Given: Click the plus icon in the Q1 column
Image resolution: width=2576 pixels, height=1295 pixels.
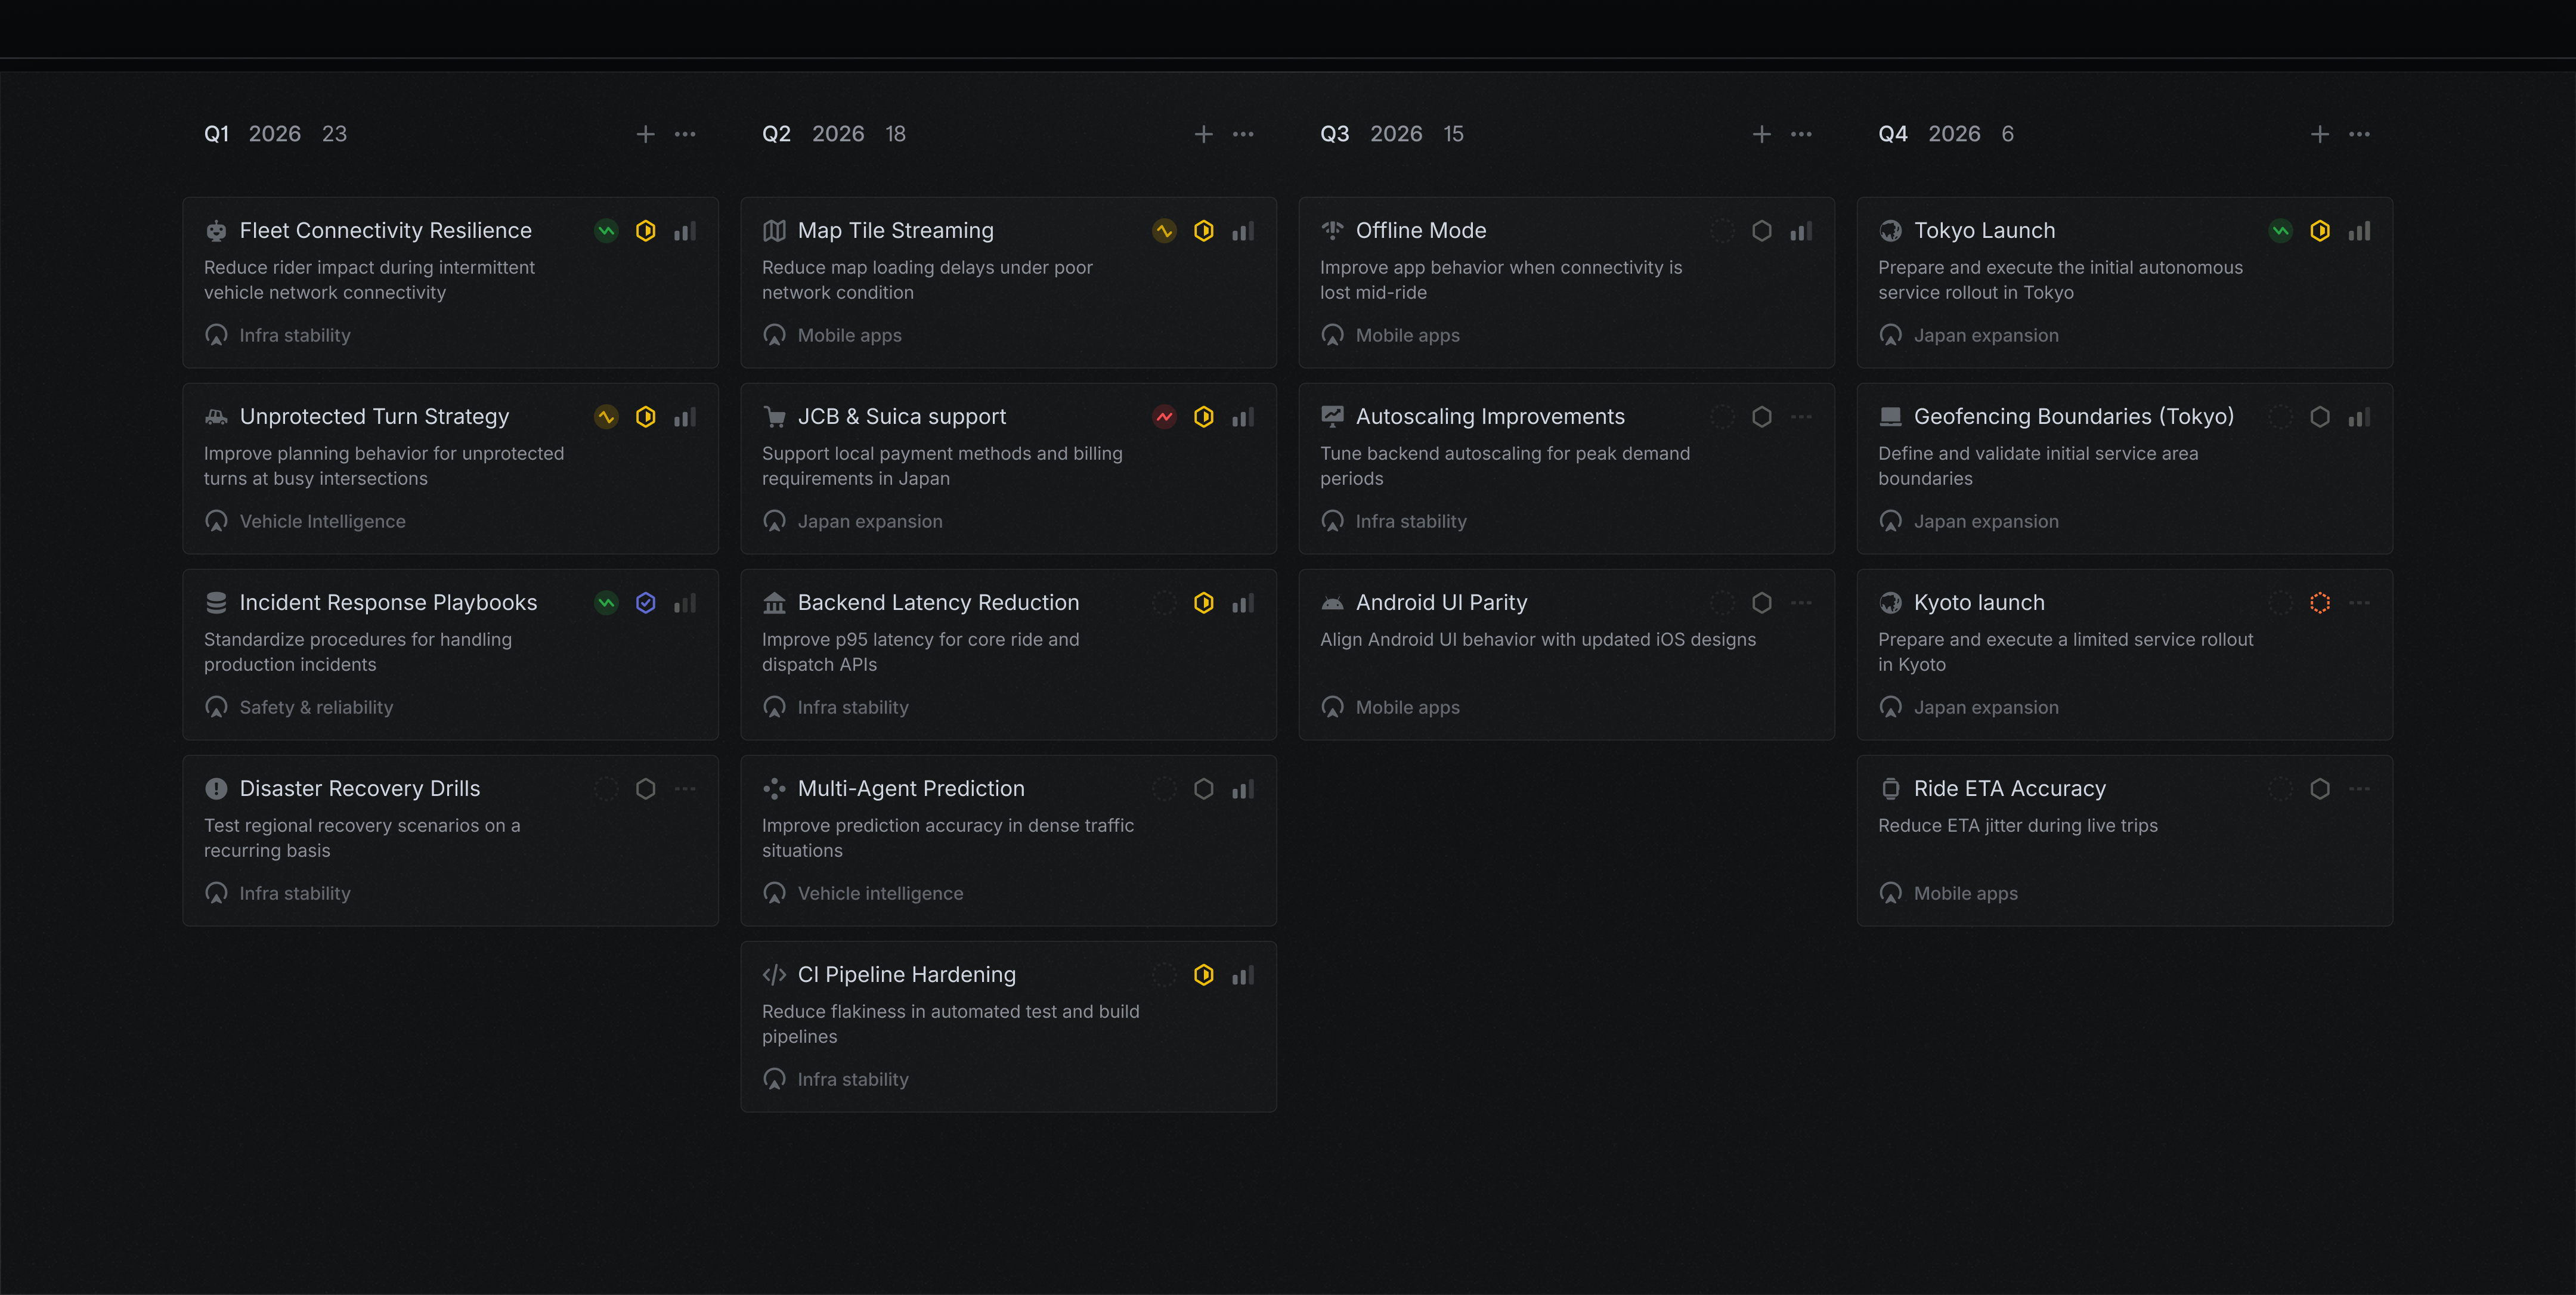Looking at the screenshot, I should 645,134.
